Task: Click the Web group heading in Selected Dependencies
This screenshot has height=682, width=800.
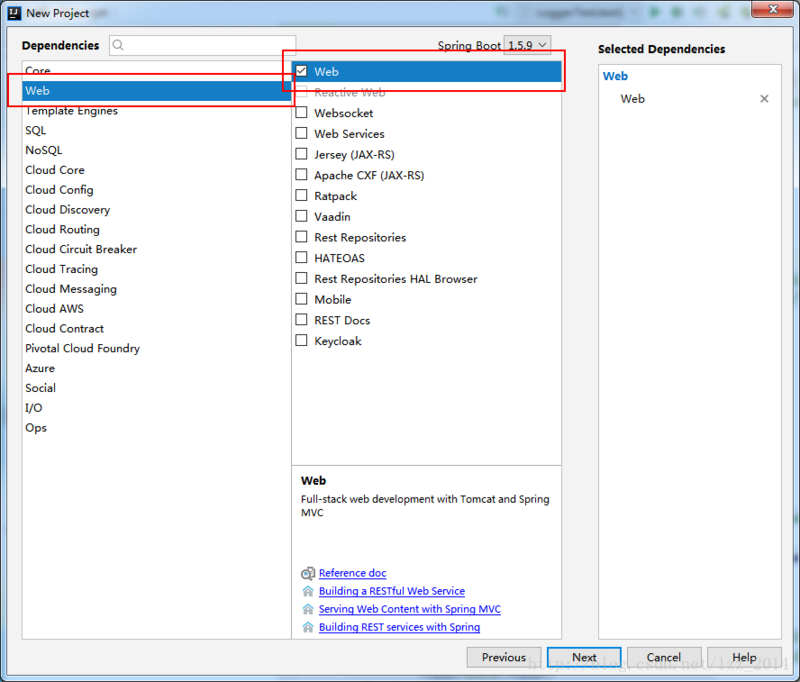Action: coord(615,77)
